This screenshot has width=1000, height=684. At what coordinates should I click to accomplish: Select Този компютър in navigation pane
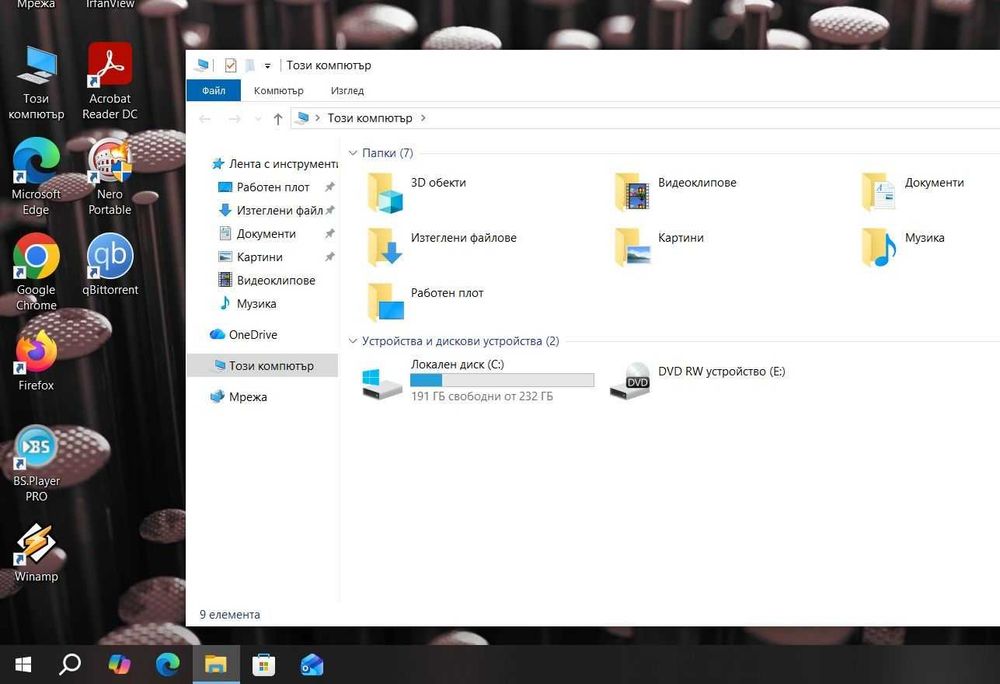(262, 366)
